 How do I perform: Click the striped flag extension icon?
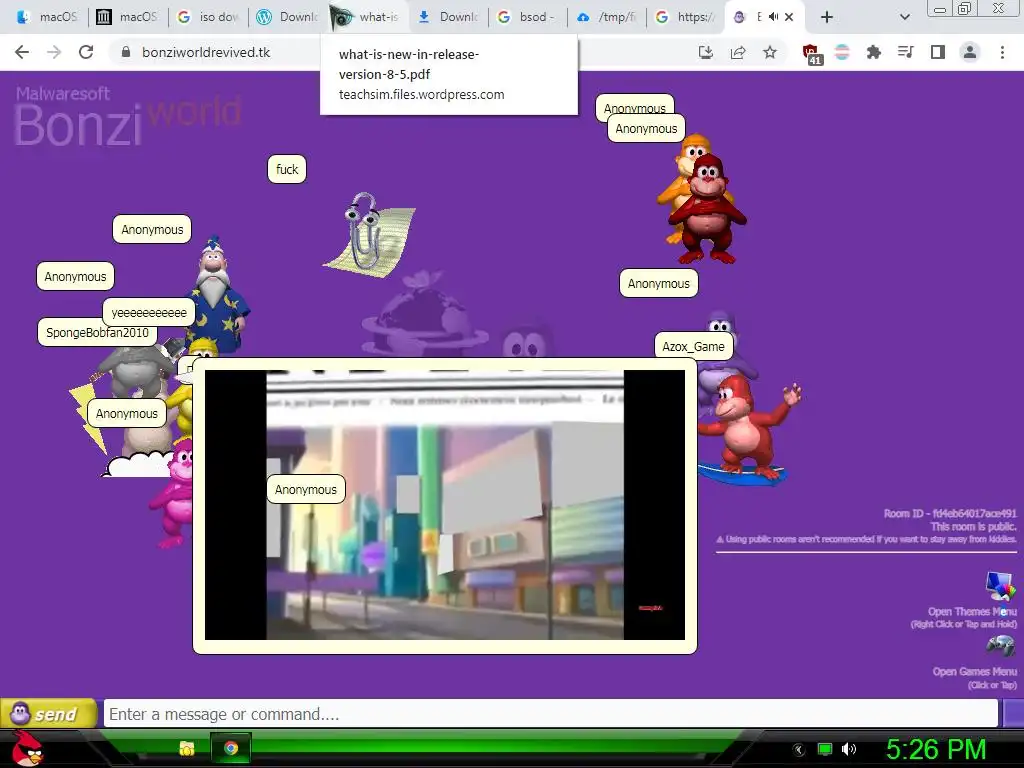click(x=842, y=52)
